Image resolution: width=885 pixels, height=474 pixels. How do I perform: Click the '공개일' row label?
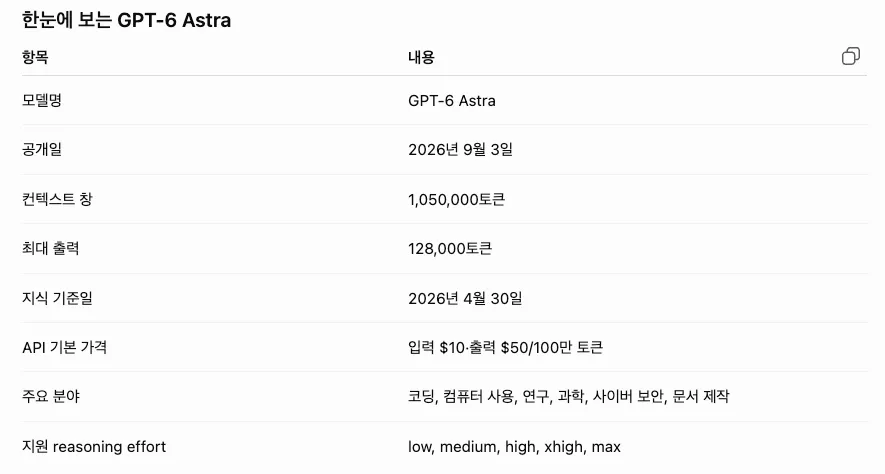click(x=42, y=150)
